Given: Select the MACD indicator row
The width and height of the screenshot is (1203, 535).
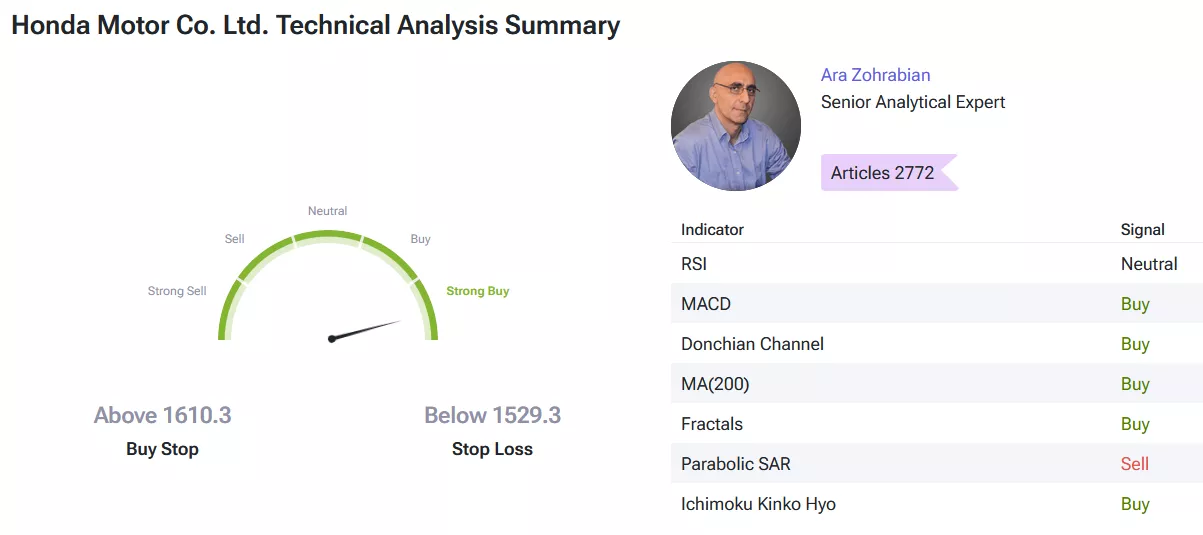Looking at the screenshot, I should [936, 304].
